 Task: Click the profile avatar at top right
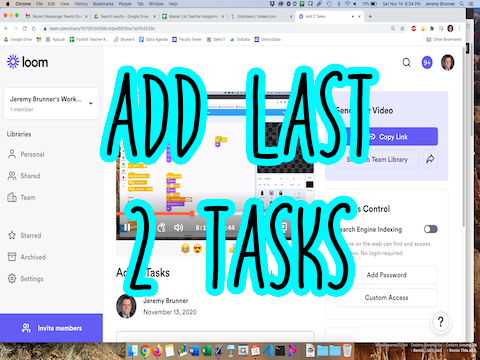pos(447,62)
